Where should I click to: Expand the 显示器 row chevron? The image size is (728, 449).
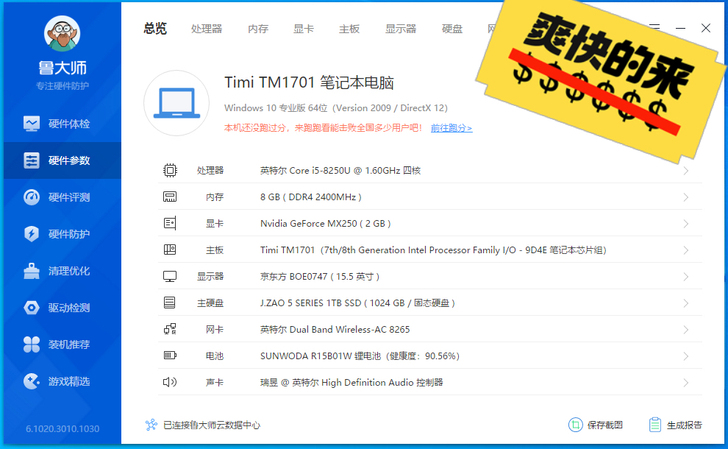click(686, 277)
